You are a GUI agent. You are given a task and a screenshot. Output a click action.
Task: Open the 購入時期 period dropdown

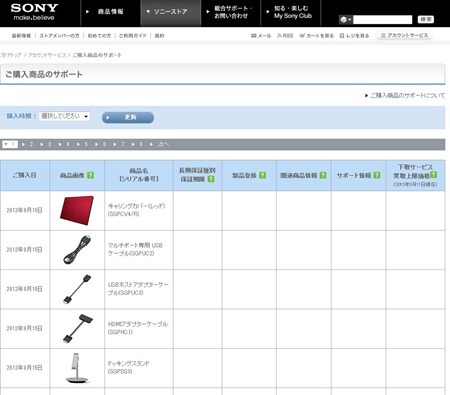64,116
